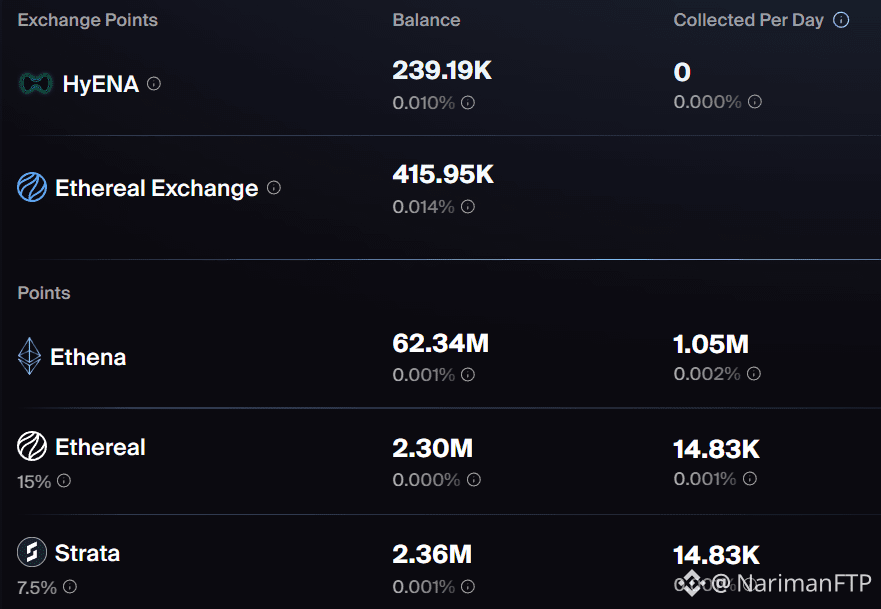Screen dimensions: 881x609
Task: Click the 1.05M Ethena collected value
Action: tap(711, 344)
